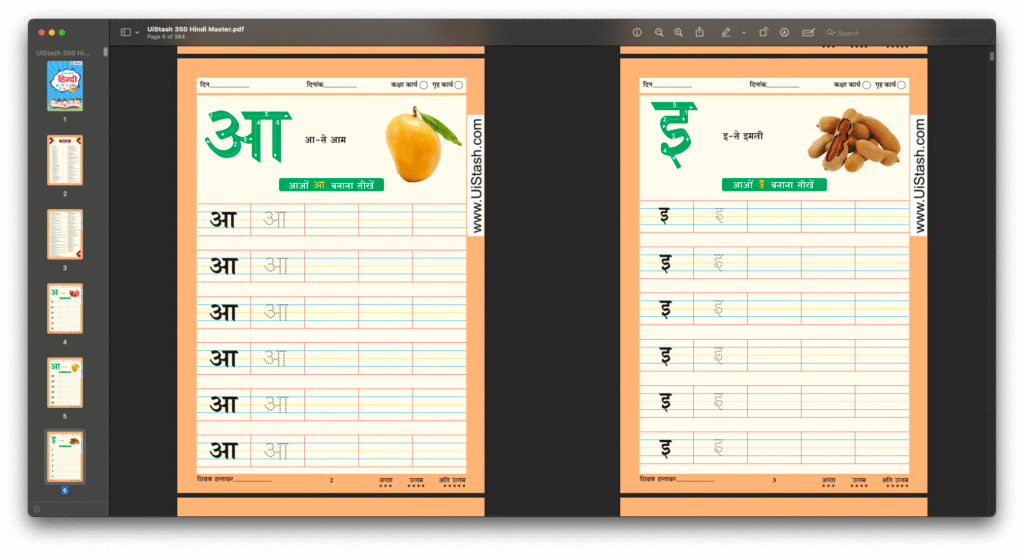This screenshot has height=554, width=1024.
Task: Expand the sidebar view options chevron
Action: tap(137, 32)
